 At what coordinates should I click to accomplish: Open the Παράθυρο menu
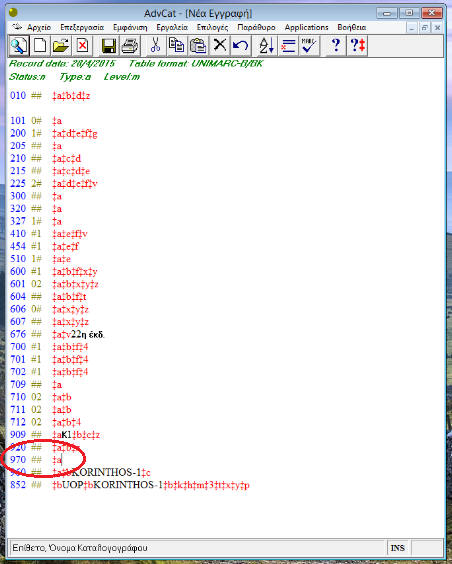click(256, 27)
